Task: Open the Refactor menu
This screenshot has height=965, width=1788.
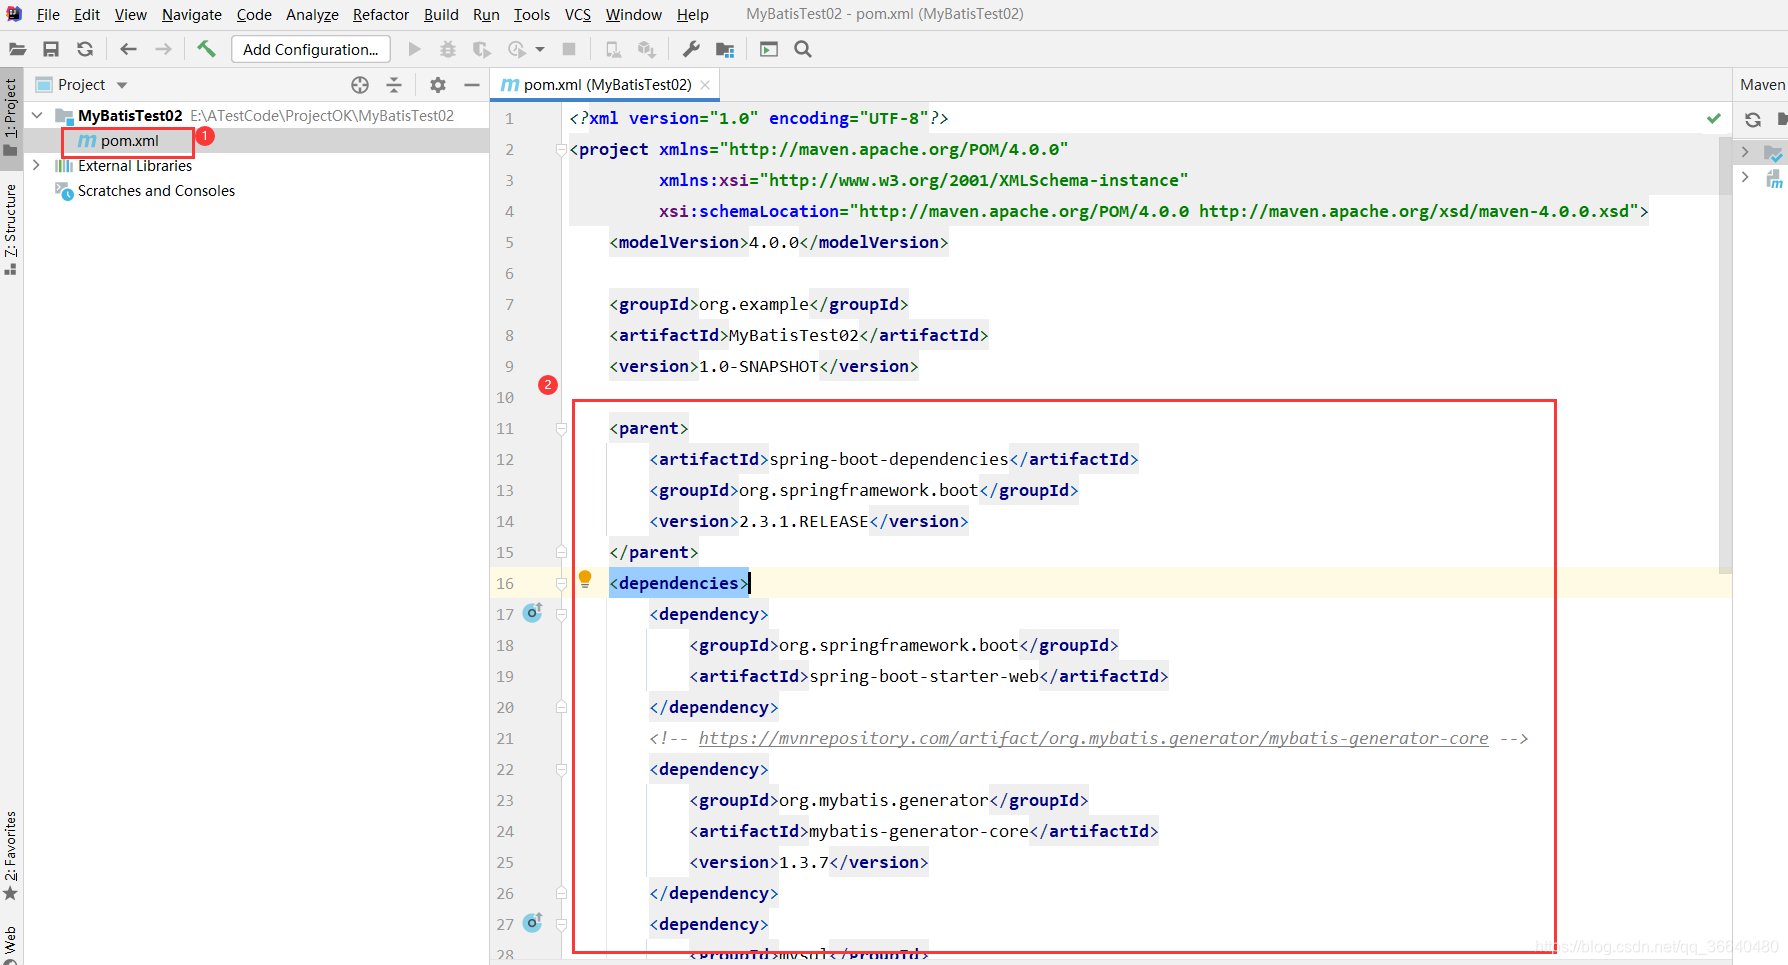Action: tap(381, 14)
